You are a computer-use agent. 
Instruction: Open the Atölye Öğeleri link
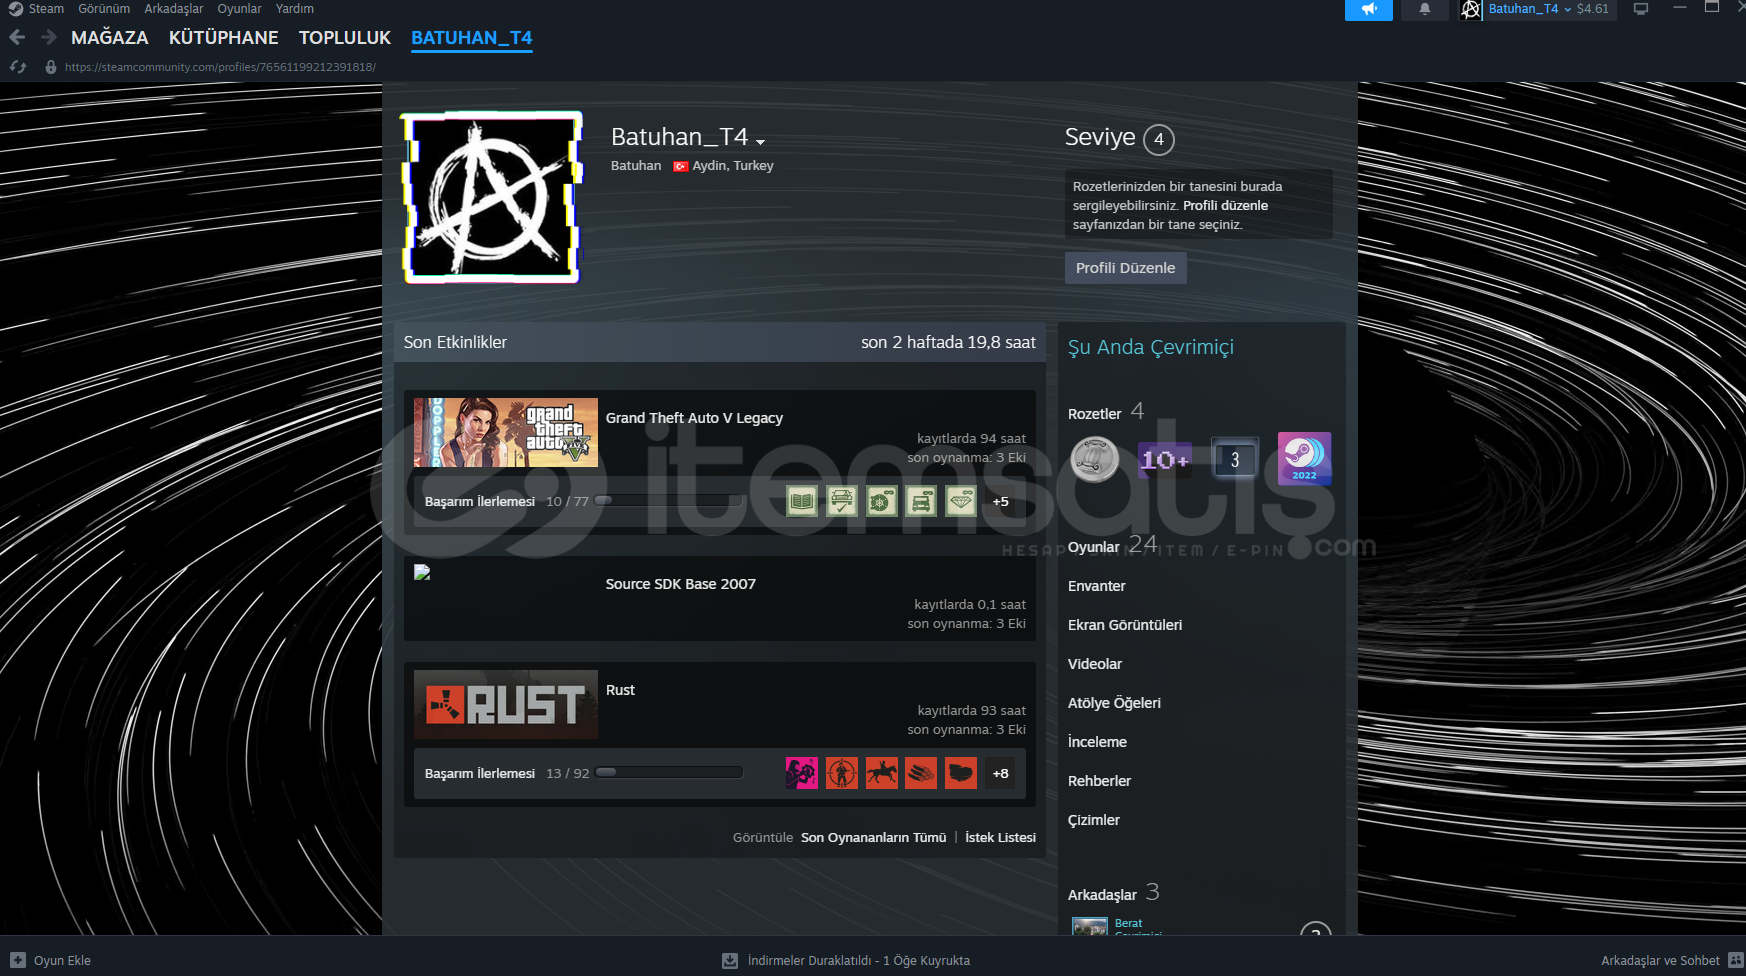[x=1115, y=703]
